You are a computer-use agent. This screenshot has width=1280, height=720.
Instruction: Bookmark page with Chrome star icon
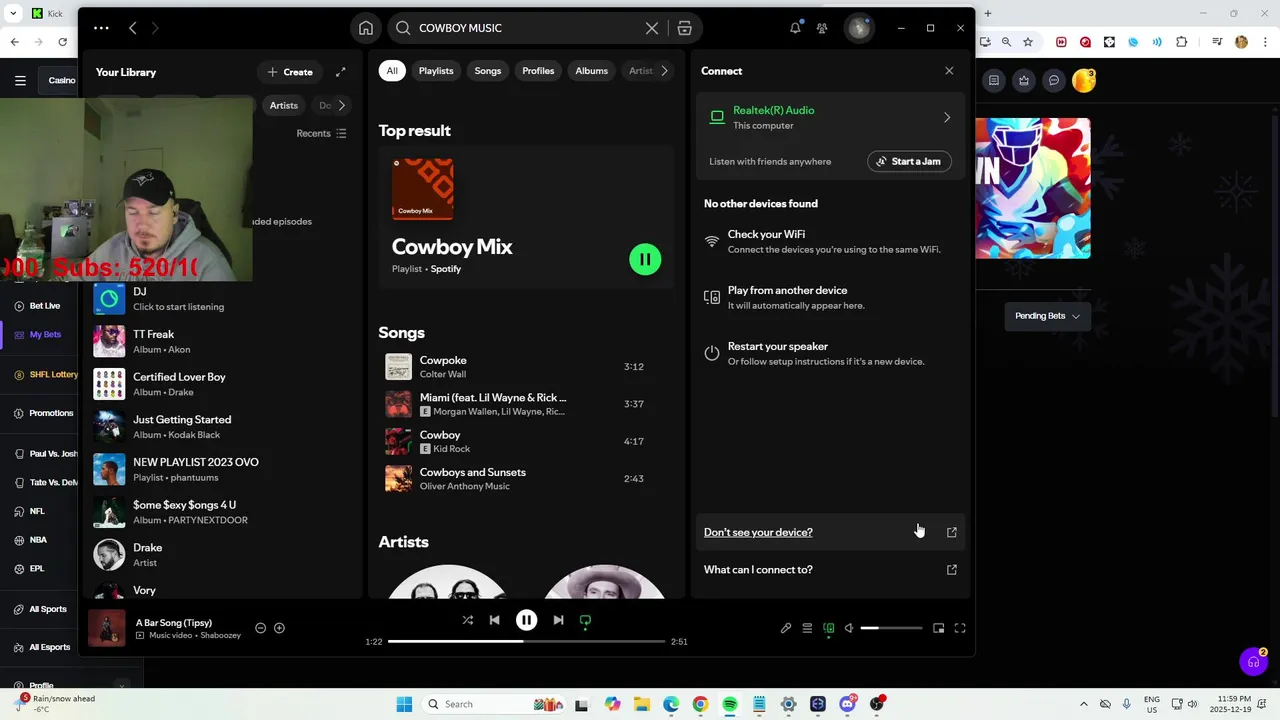pos(1027,42)
